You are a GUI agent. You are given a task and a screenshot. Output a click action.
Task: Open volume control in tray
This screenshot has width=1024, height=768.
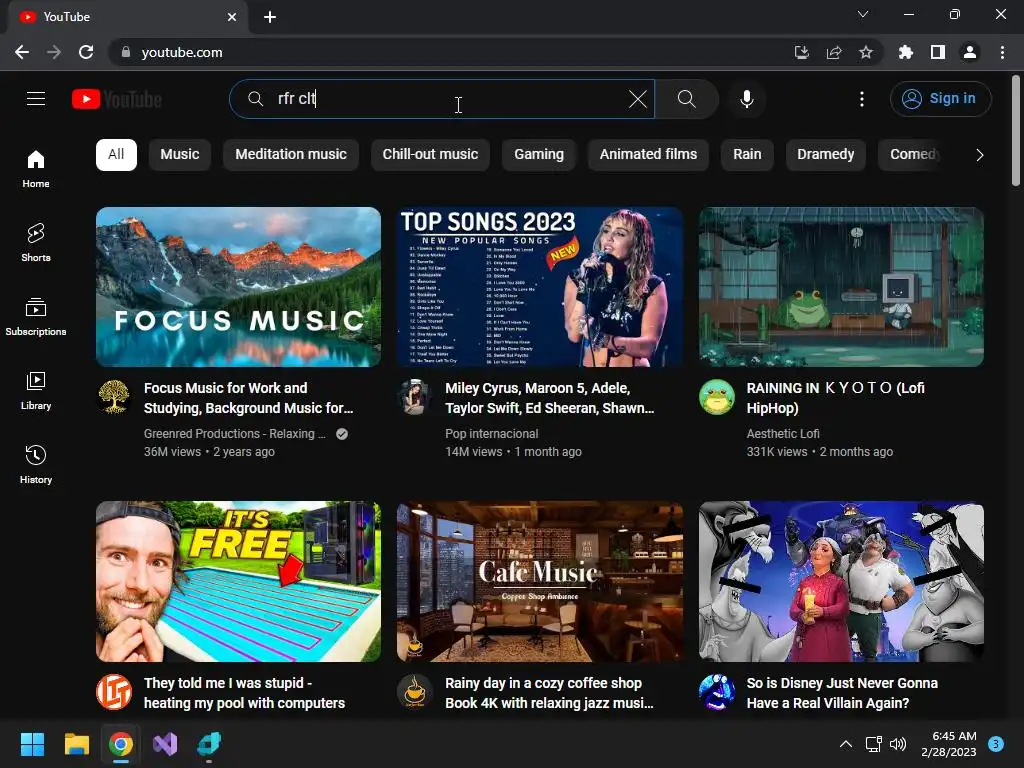899,744
